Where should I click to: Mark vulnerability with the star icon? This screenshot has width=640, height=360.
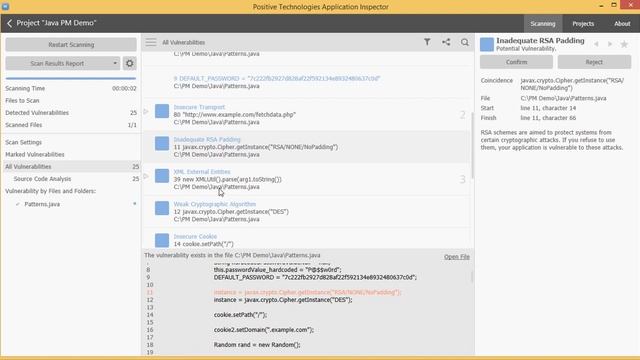click(624, 44)
